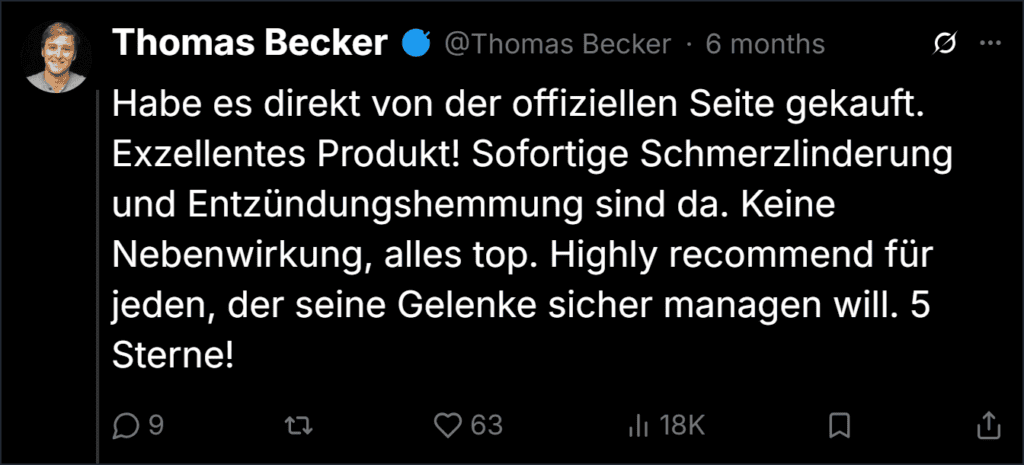Click the slashed circle Grok icon
1024x465 pixels.
pos(946,44)
